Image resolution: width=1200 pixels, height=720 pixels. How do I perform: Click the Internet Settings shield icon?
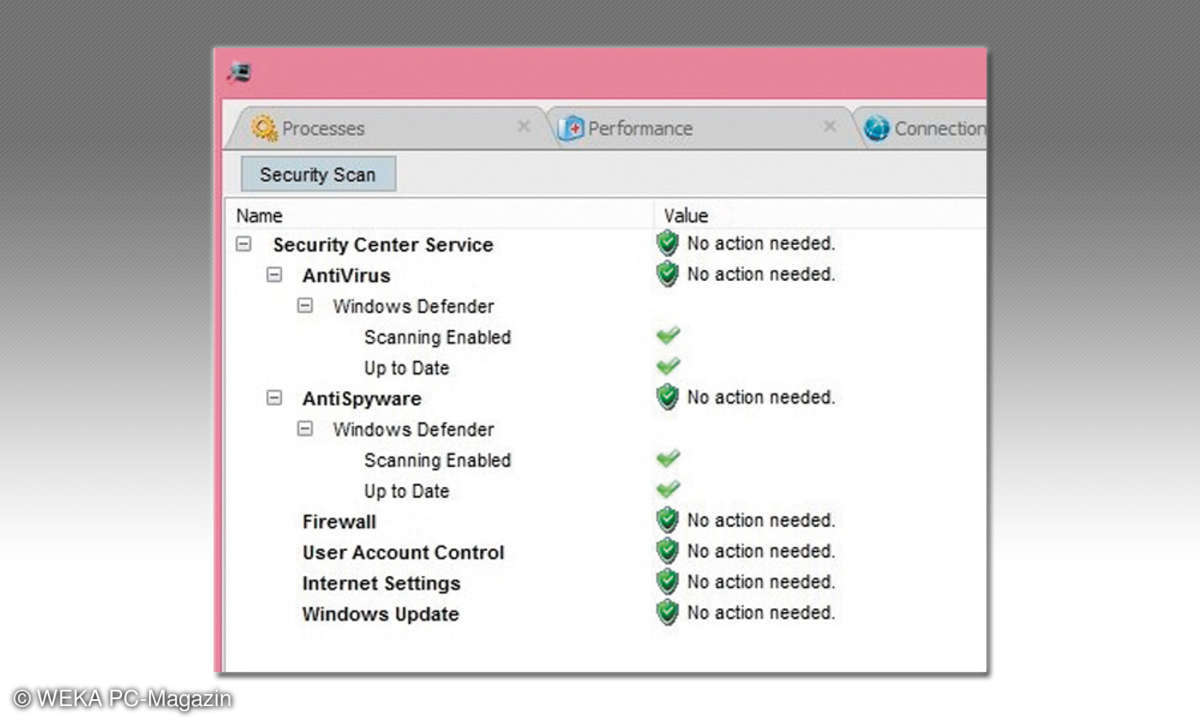667,582
